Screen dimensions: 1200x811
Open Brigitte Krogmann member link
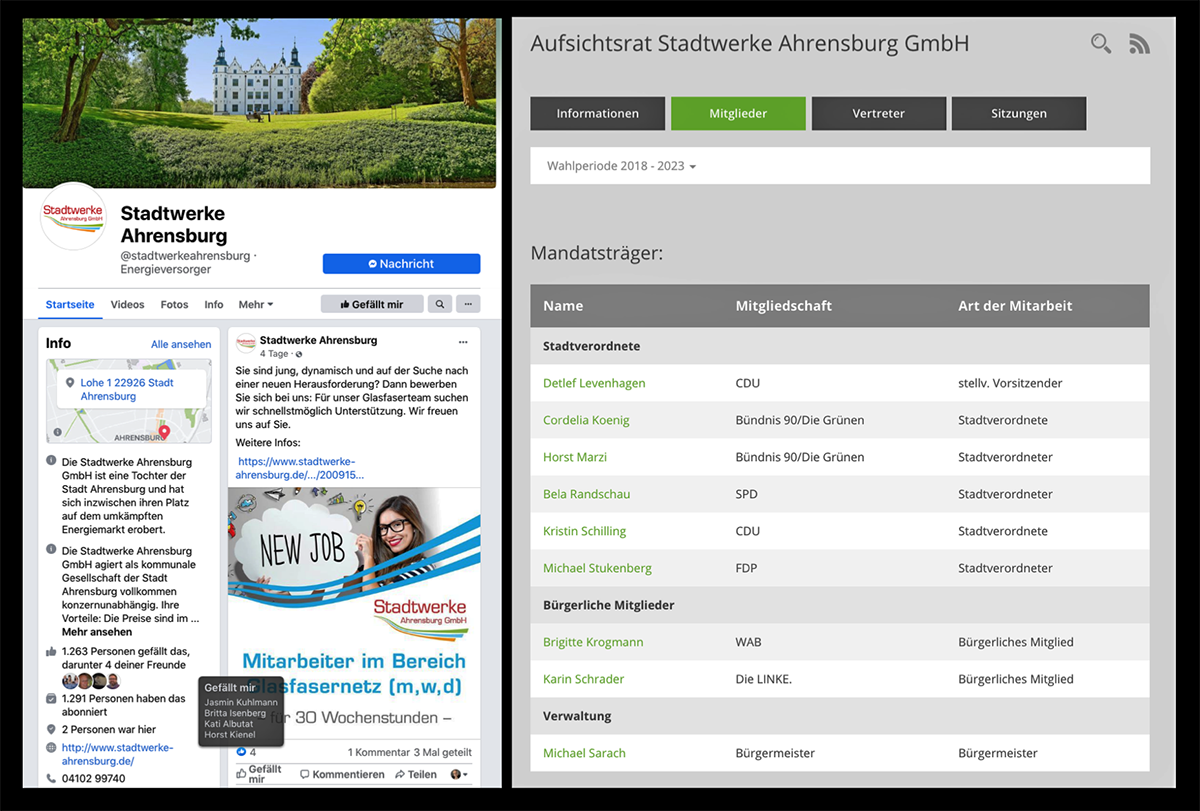[593, 642]
